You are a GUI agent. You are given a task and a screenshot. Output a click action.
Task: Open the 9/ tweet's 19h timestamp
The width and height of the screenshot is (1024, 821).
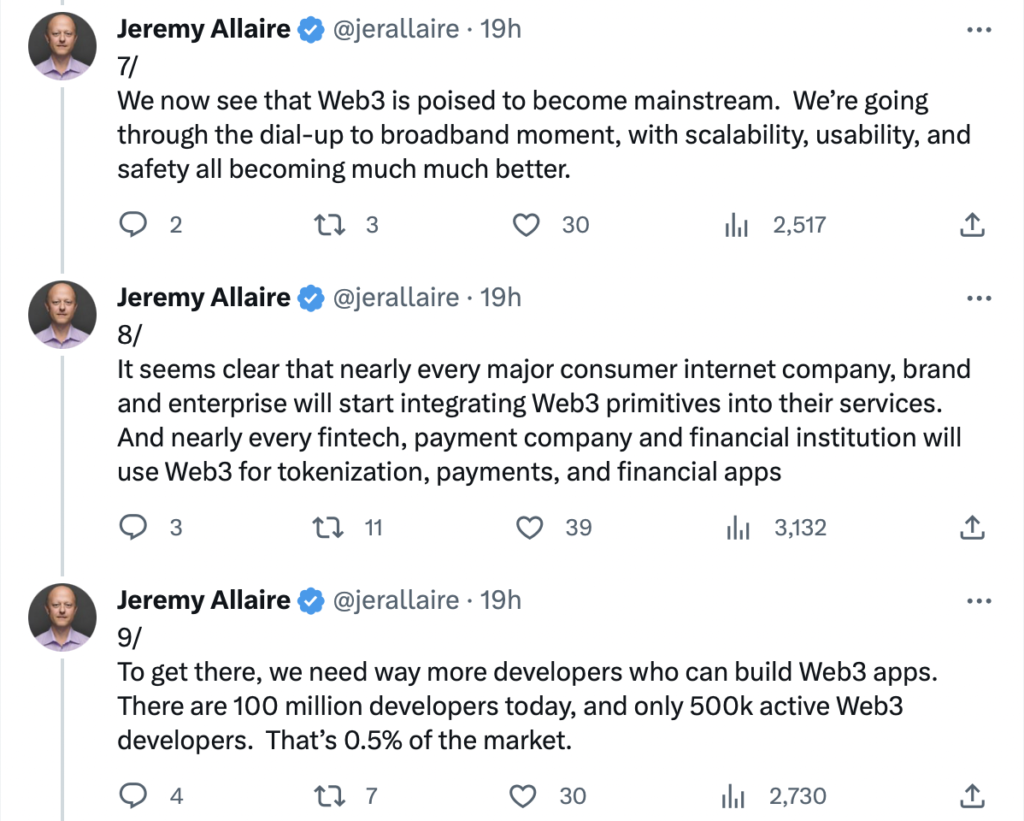pos(501,600)
